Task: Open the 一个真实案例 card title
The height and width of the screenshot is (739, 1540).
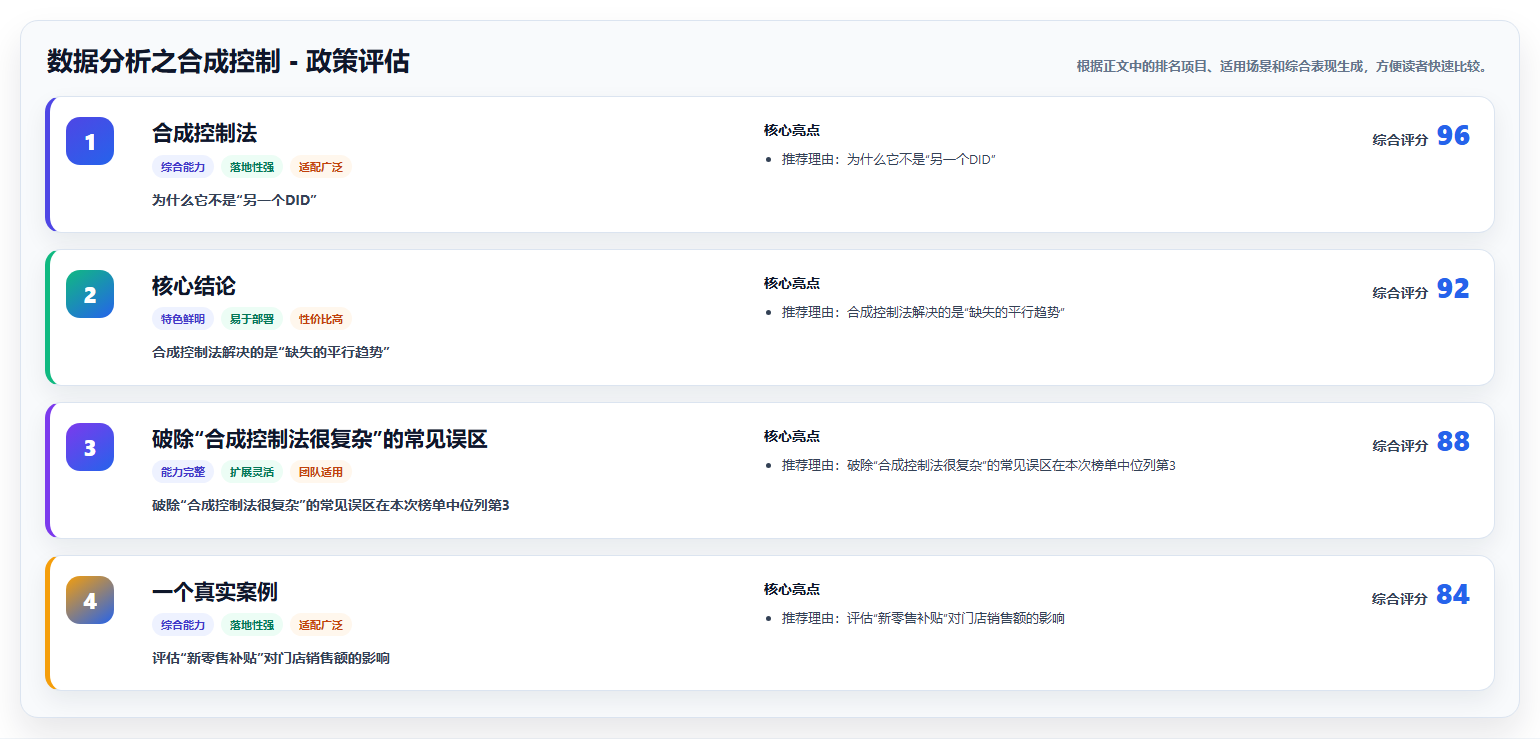Action: tap(215, 592)
